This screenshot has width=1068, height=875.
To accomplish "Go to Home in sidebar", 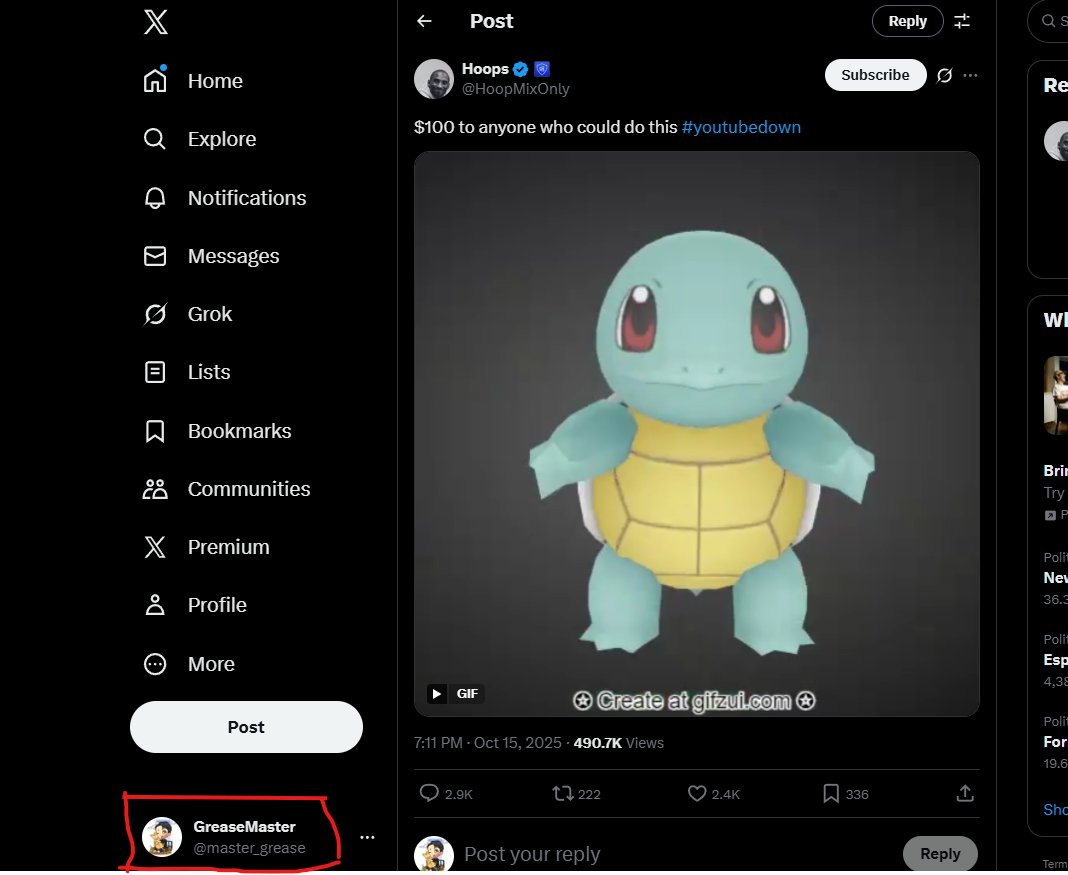I will pos(193,81).
